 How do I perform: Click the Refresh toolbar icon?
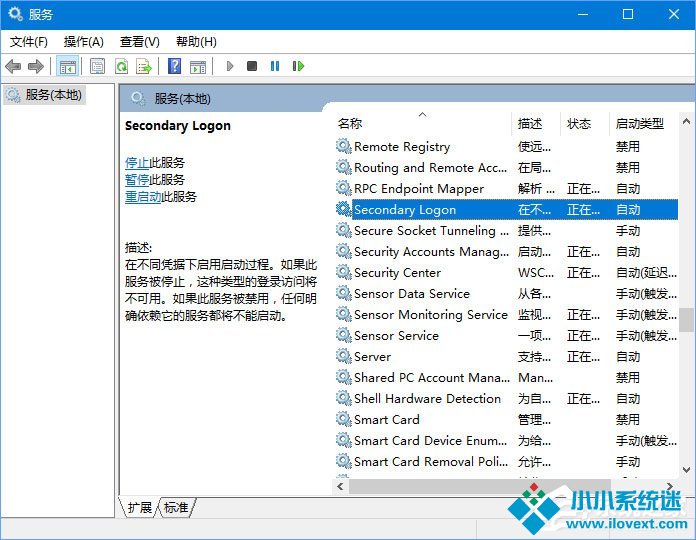coord(121,67)
